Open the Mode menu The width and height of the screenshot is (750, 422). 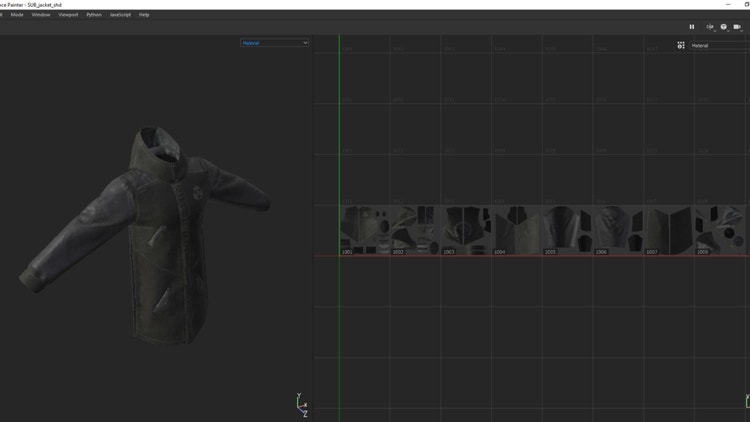point(17,15)
